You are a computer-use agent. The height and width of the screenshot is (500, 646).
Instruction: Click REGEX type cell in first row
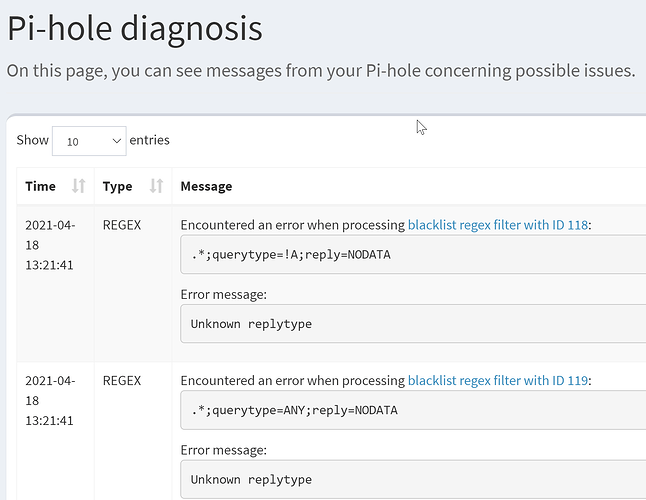point(122,225)
